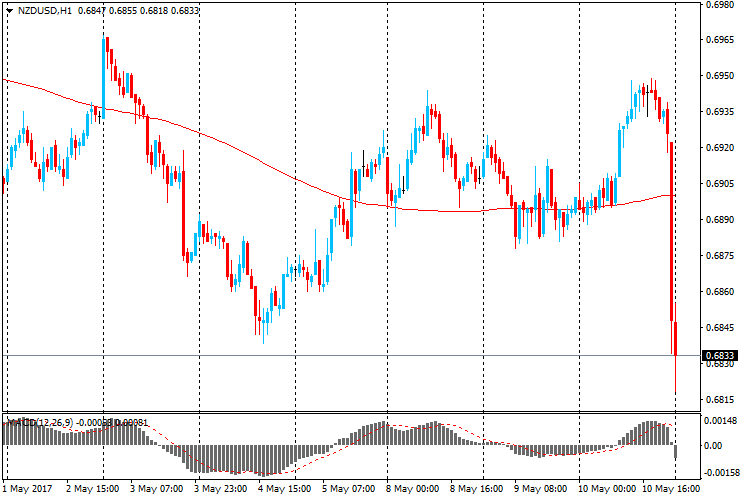Screen dimensions: 740x500
Task: Click the 0.6890 price scale value
Action: 720,220
